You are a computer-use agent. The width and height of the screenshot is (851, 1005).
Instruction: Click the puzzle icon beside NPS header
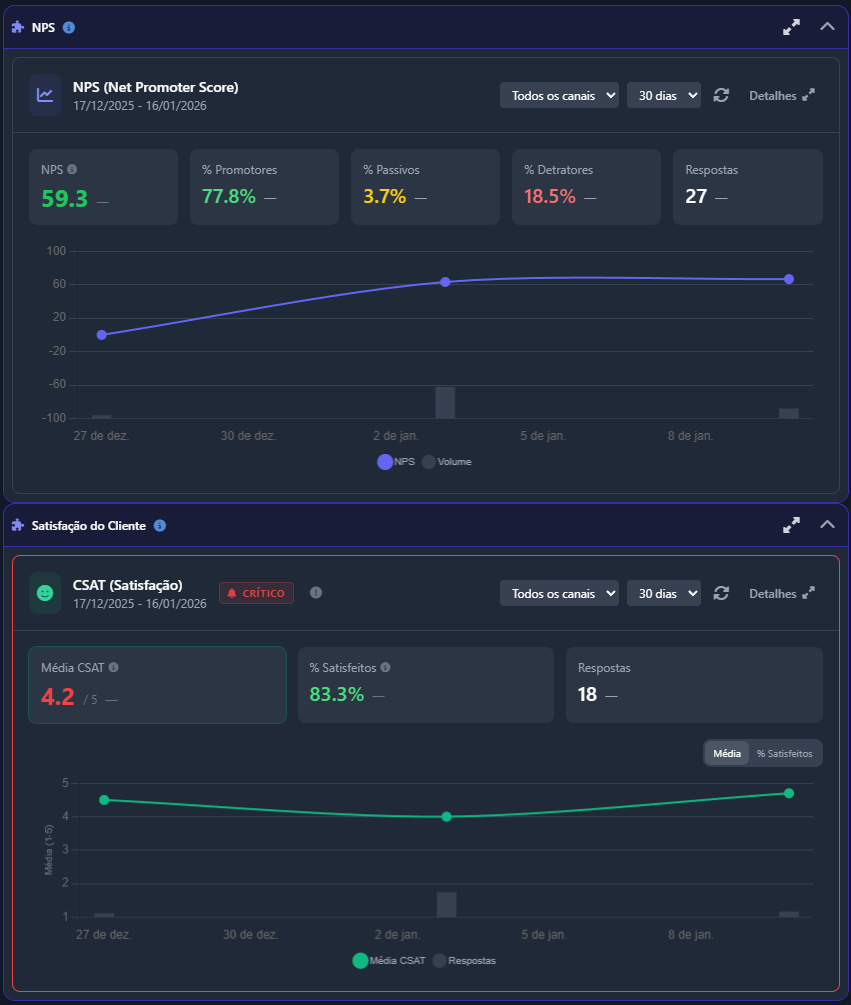[17, 27]
